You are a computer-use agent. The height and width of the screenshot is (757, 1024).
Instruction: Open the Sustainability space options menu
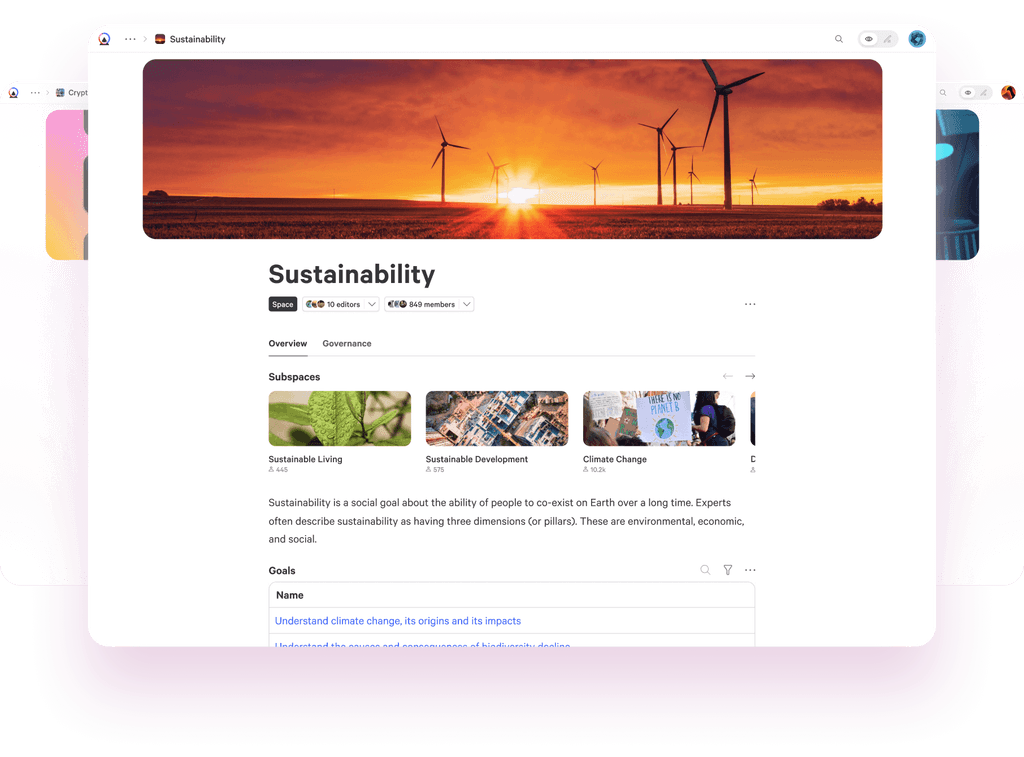click(x=750, y=304)
